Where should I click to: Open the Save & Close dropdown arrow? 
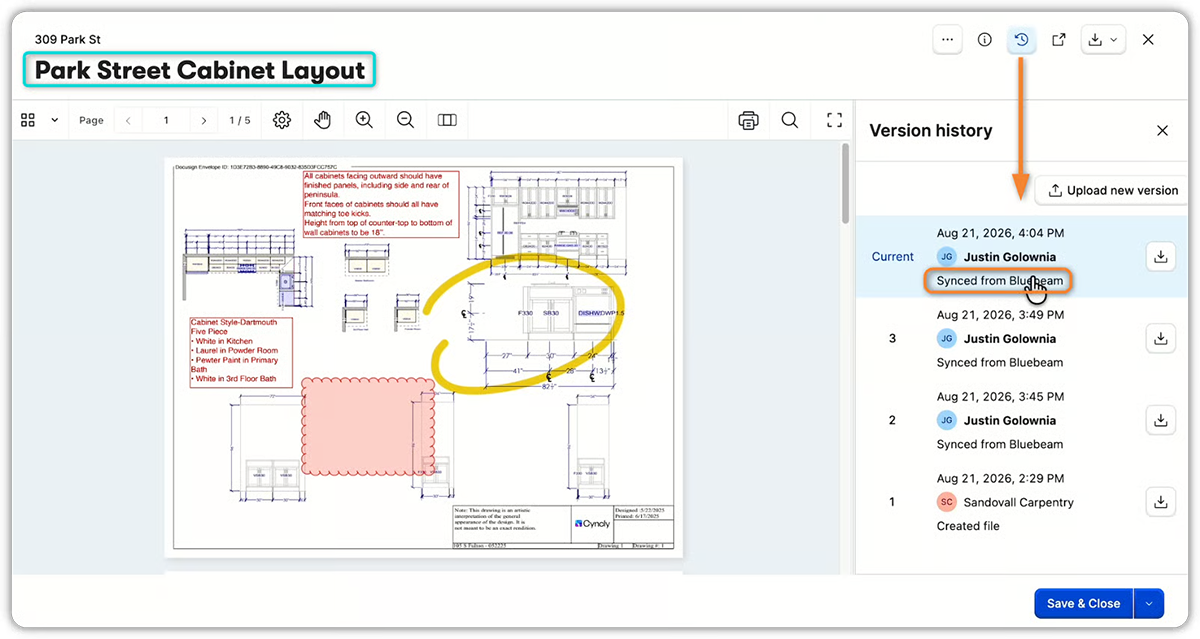[x=1149, y=604]
